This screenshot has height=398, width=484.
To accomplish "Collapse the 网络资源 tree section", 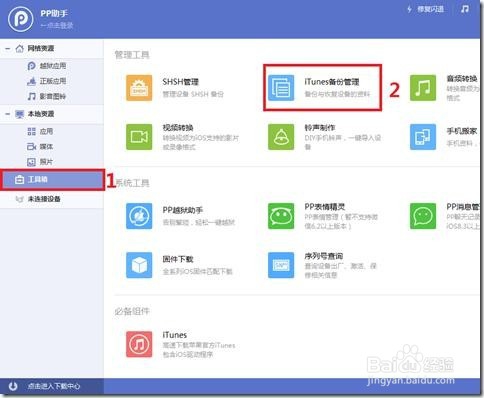I will 7,49.
